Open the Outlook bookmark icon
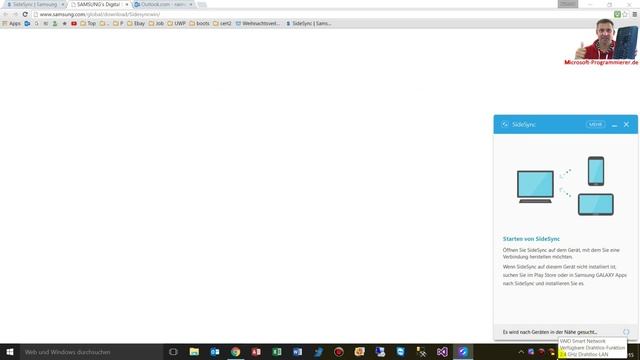The width and height of the screenshot is (640, 360). (27, 24)
